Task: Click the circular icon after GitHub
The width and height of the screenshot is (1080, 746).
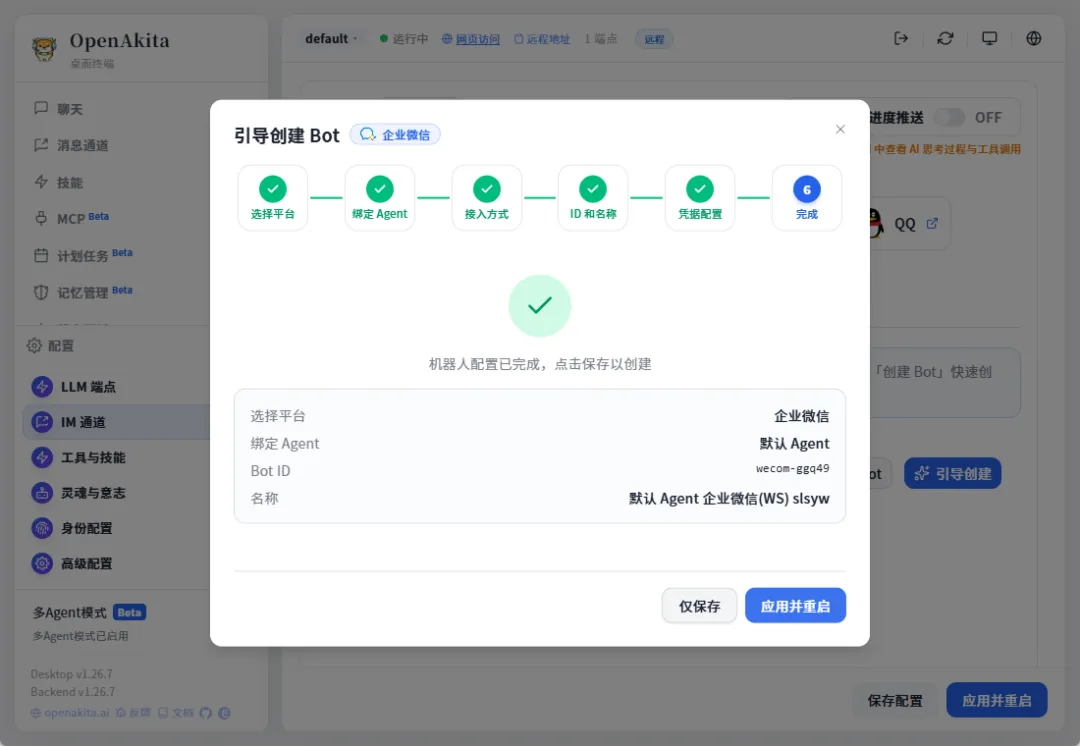Action: (x=225, y=713)
